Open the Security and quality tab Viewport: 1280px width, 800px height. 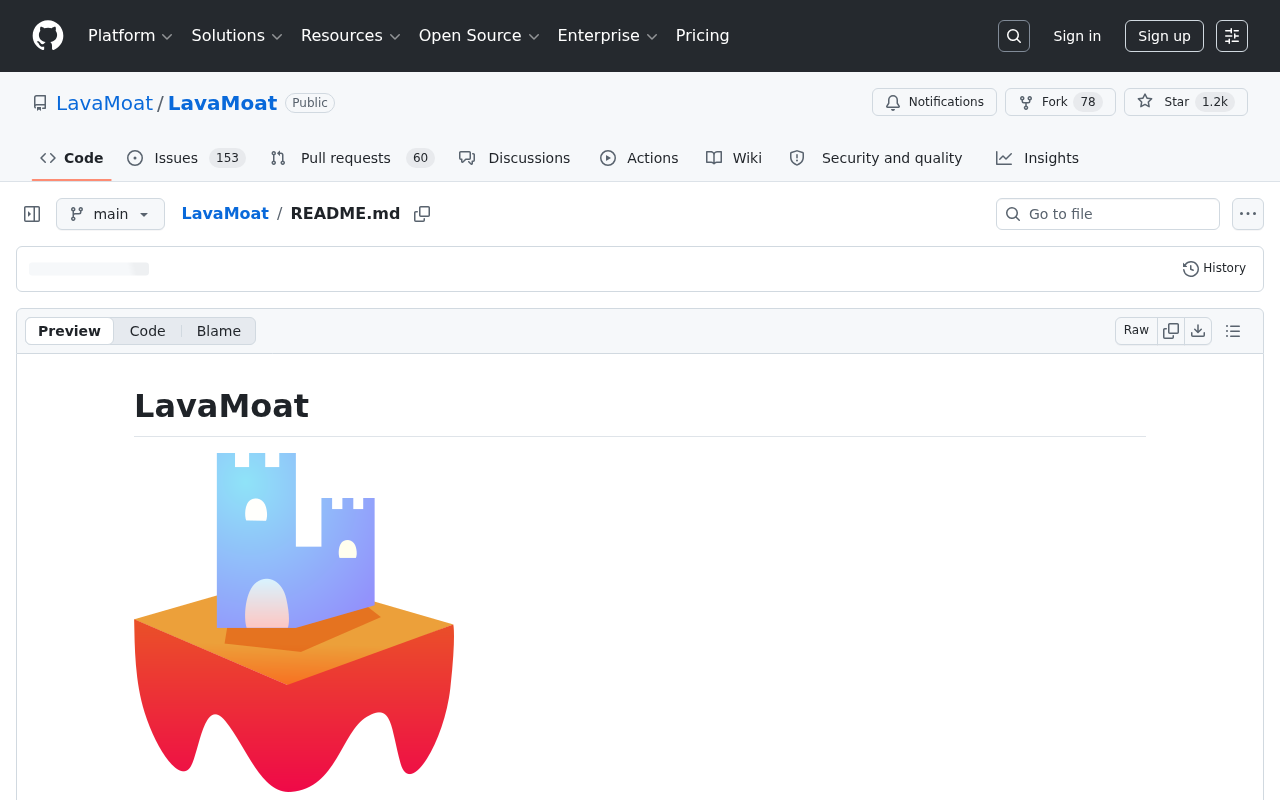point(876,158)
